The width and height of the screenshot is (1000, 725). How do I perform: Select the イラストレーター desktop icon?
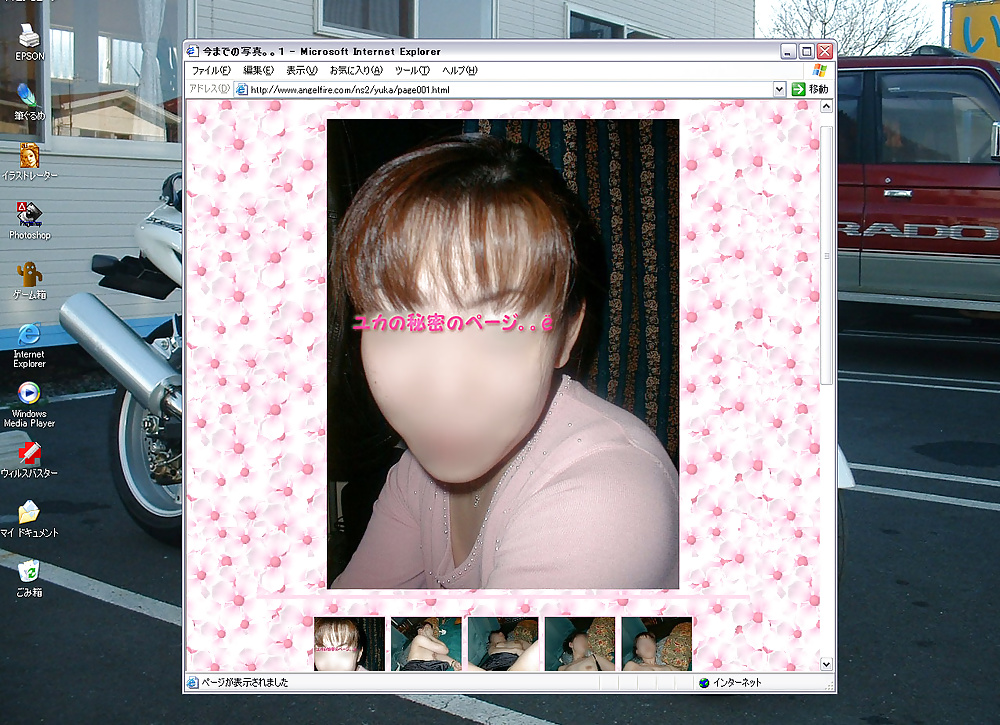[x=29, y=157]
